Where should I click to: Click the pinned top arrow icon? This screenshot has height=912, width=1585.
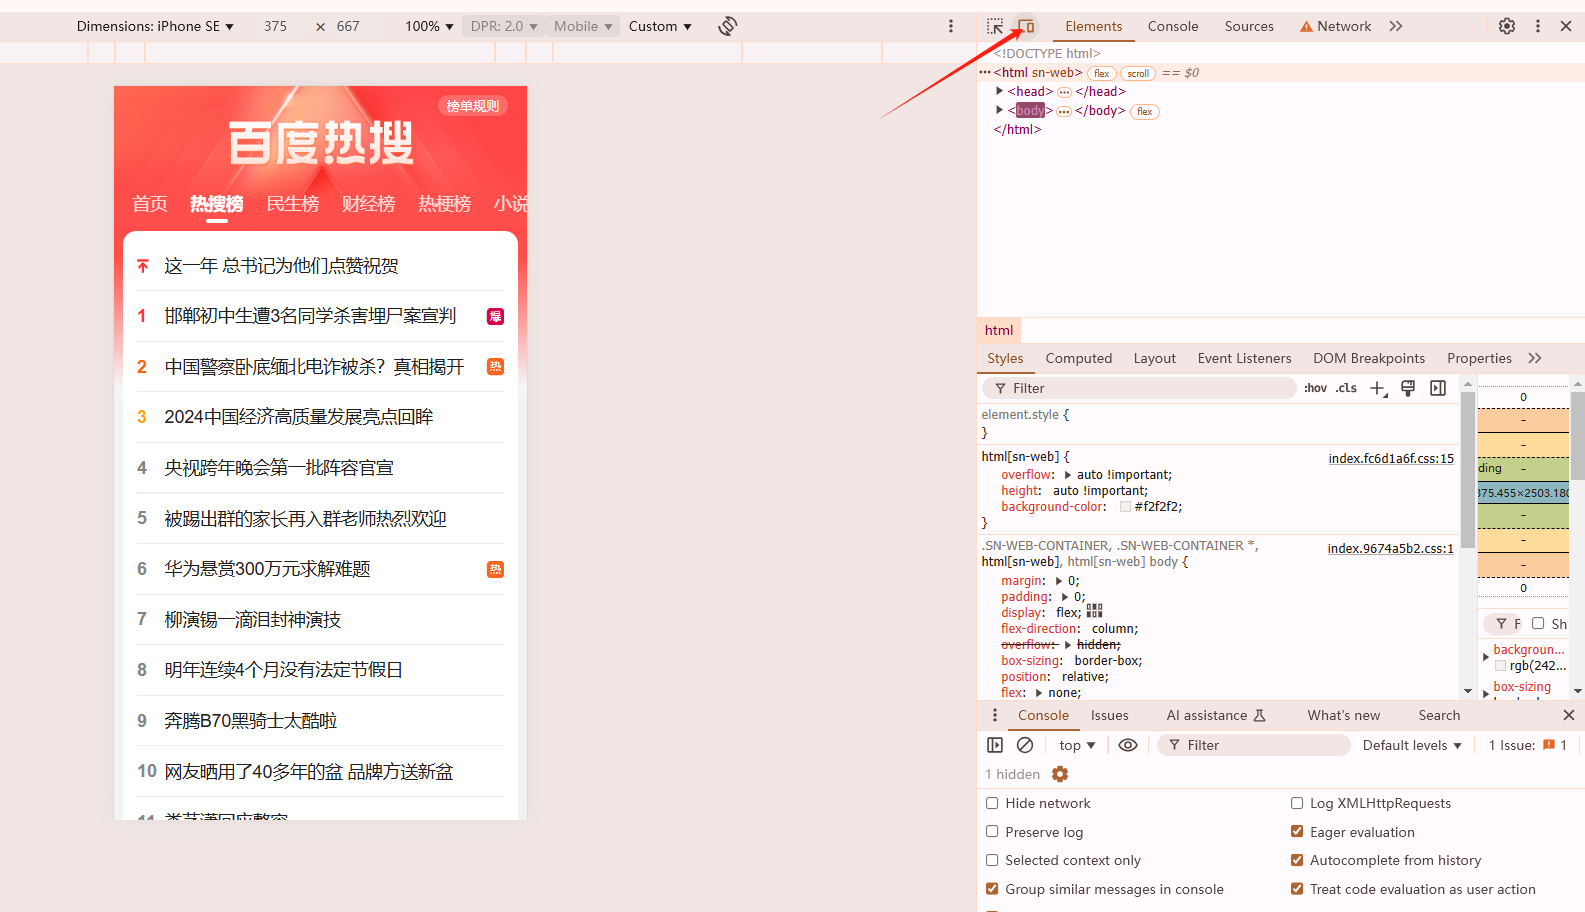pos(143,266)
